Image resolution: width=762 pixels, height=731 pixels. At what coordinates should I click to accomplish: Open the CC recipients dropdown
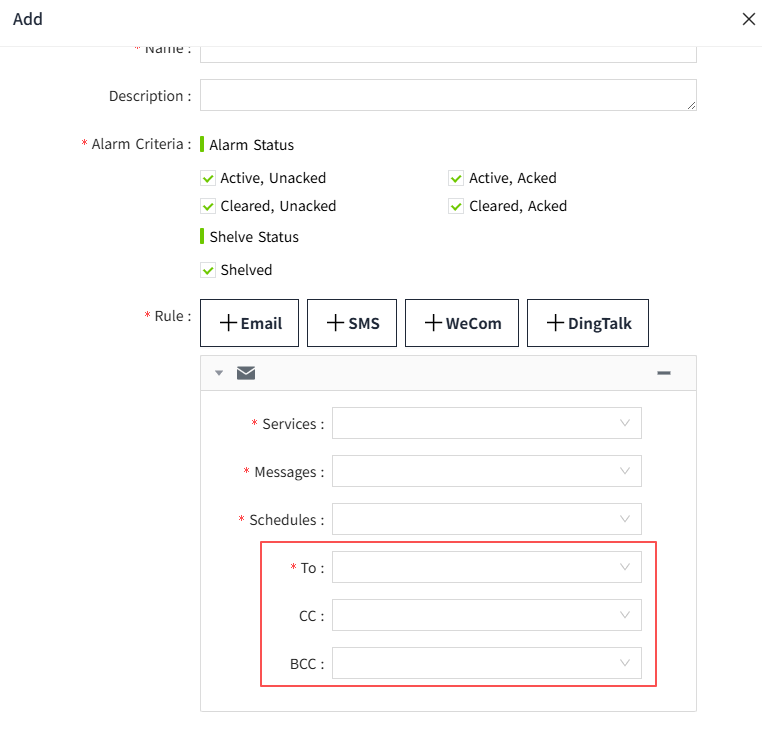[x=486, y=615]
